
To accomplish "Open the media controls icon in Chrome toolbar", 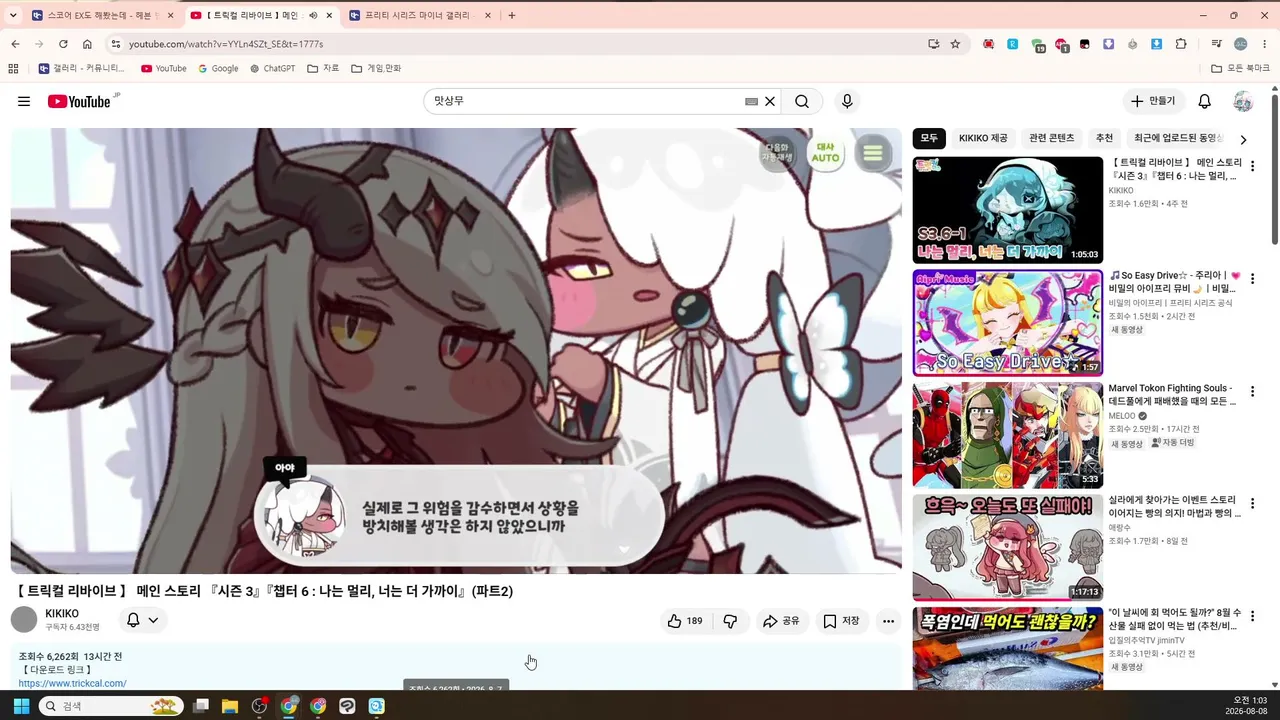I will 1216,44.
